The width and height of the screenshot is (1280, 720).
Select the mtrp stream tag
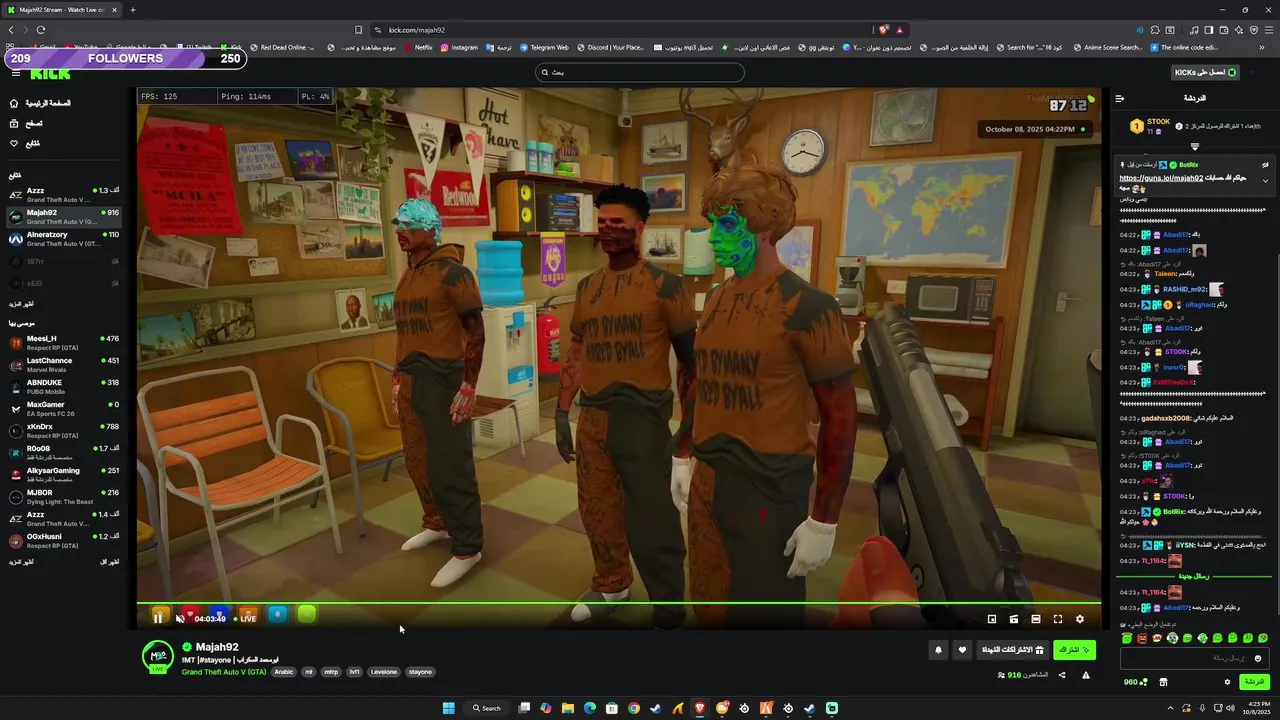pyautogui.click(x=331, y=672)
